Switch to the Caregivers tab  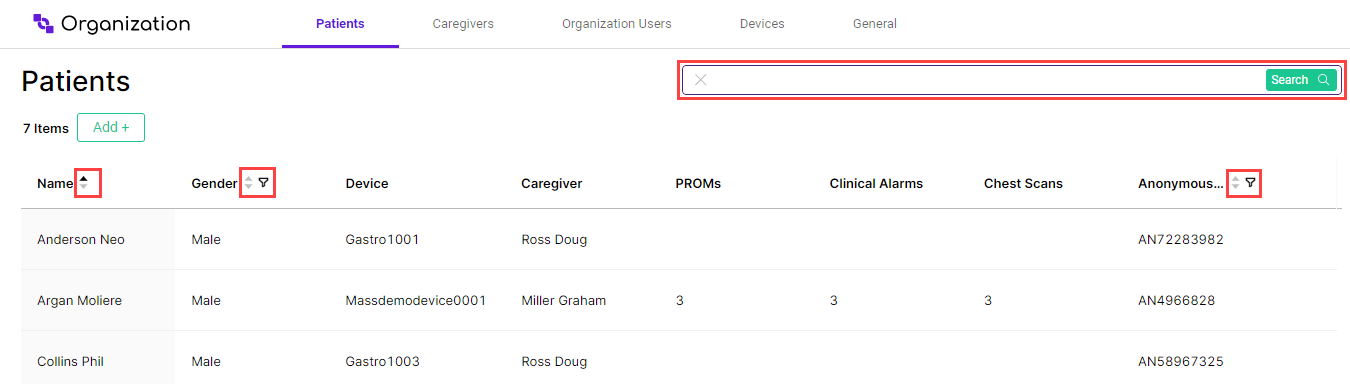click(x=463, y=23)
